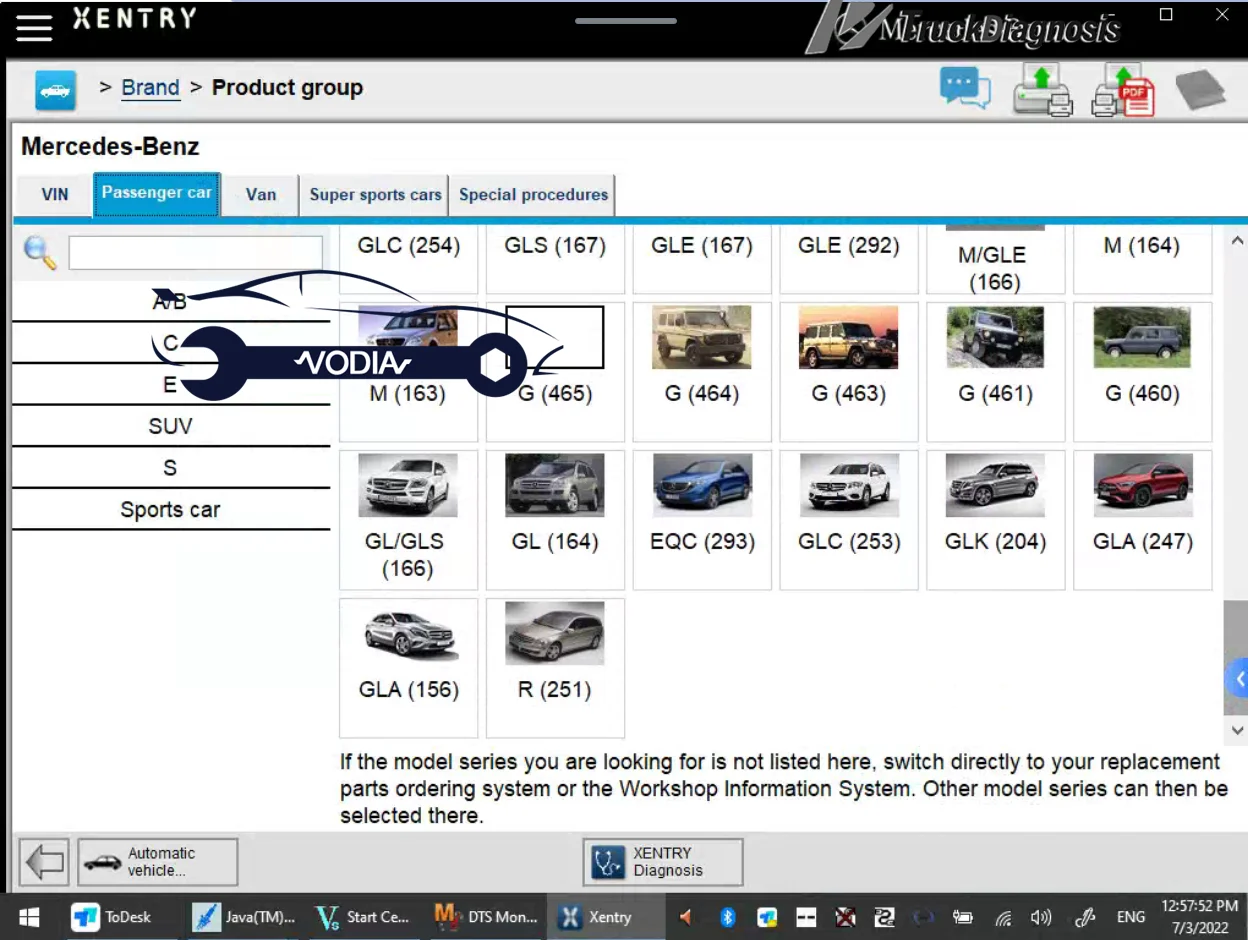Click the back arrow button
The image size is (1248, 940).
pyautogui.click(x=44, y=861)
